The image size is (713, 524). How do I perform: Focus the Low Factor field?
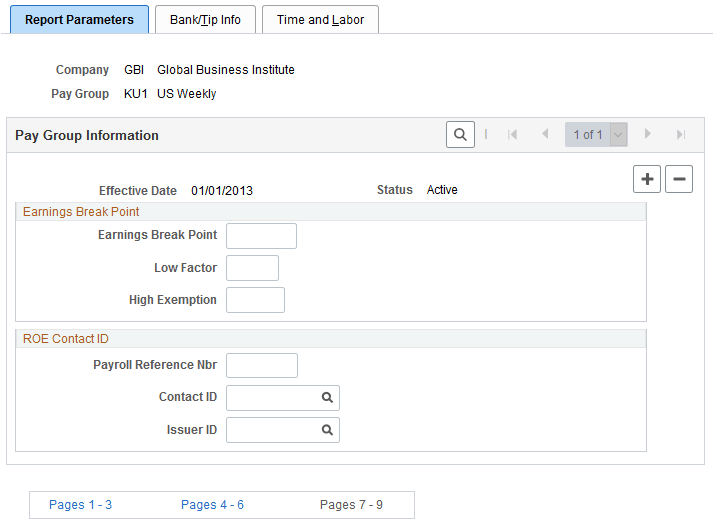tap(252, 268)
